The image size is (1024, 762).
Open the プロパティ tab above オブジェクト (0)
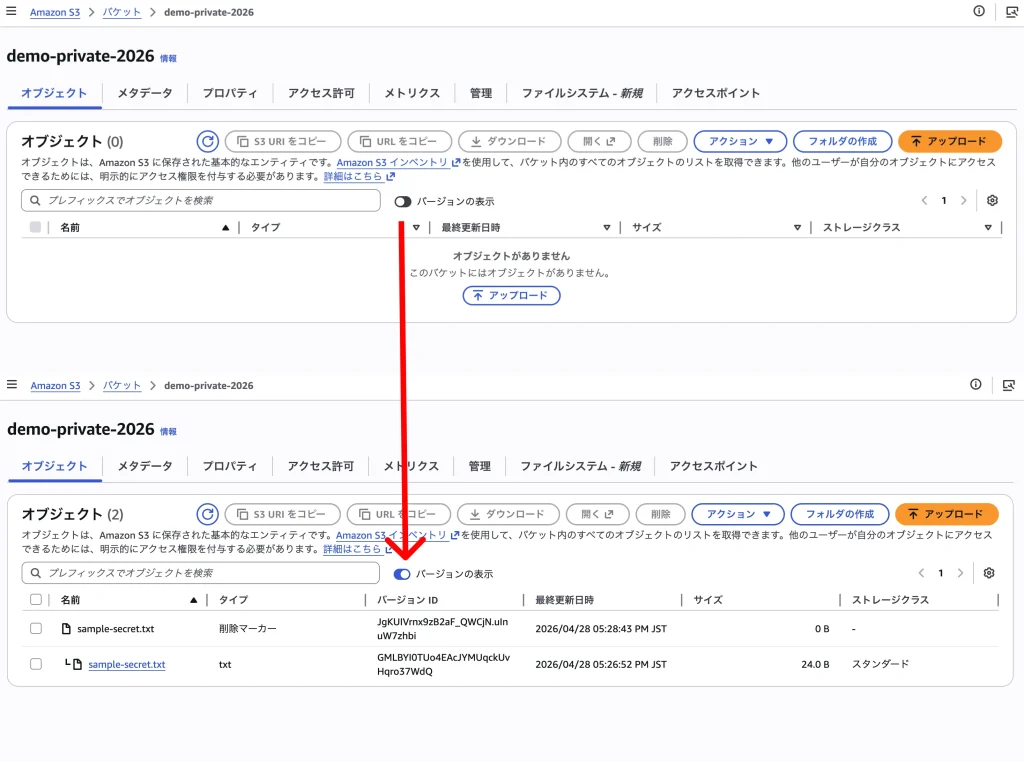coord(230,93)
